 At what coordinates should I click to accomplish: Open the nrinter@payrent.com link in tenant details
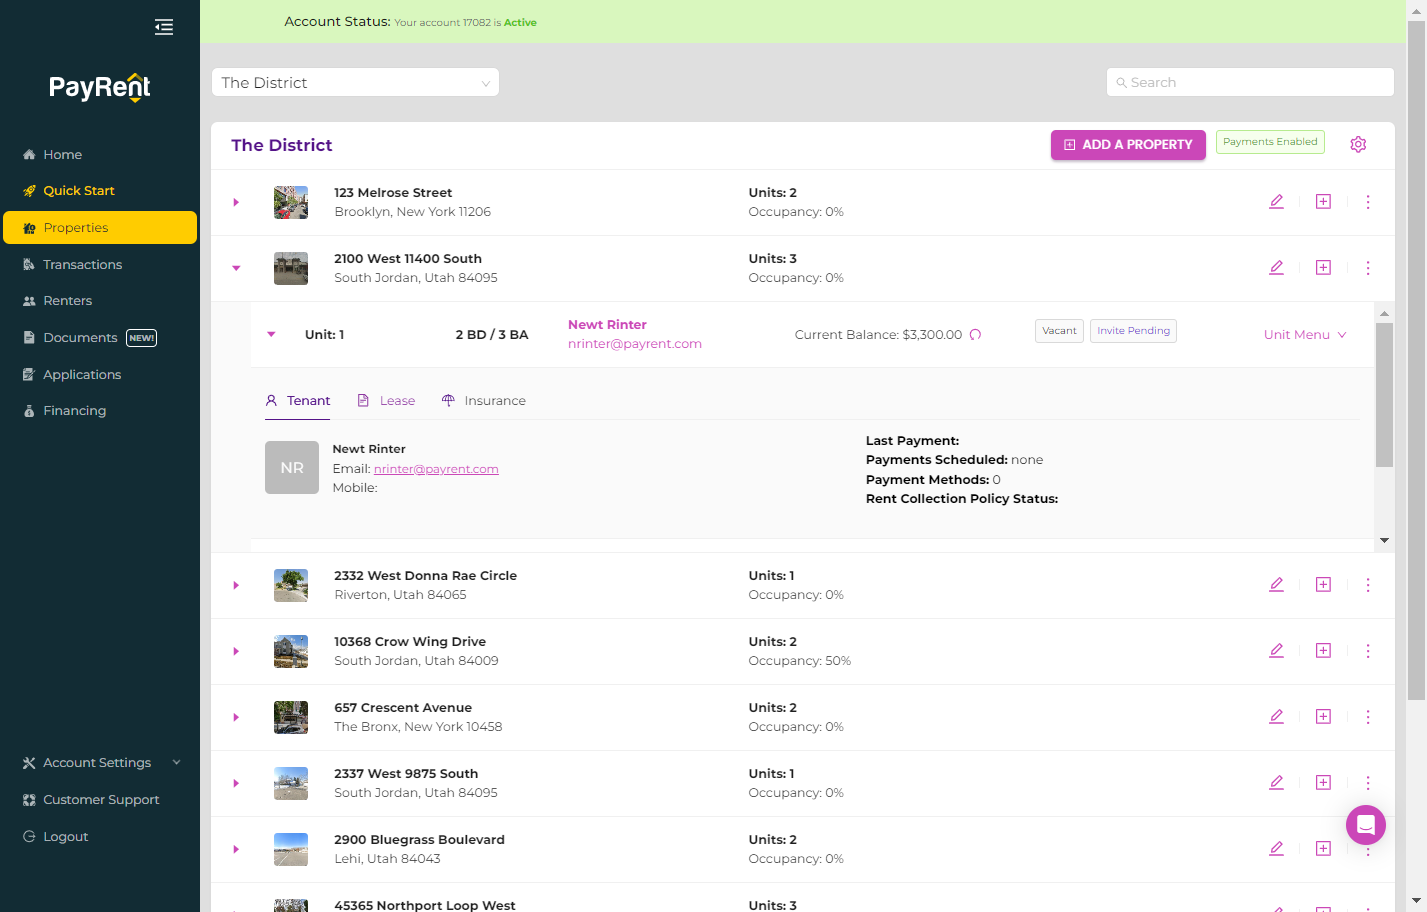pyautogui.click(x=436, y=469)
